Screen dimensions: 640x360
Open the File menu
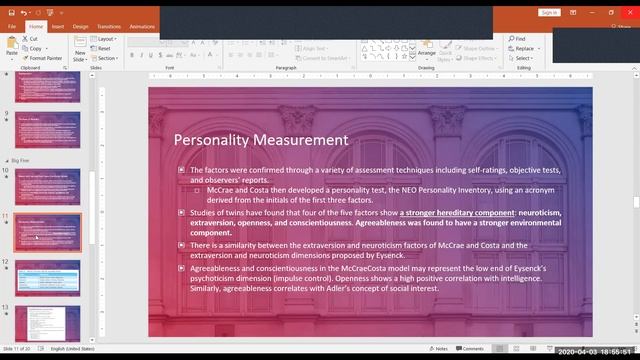click(12, 27)
